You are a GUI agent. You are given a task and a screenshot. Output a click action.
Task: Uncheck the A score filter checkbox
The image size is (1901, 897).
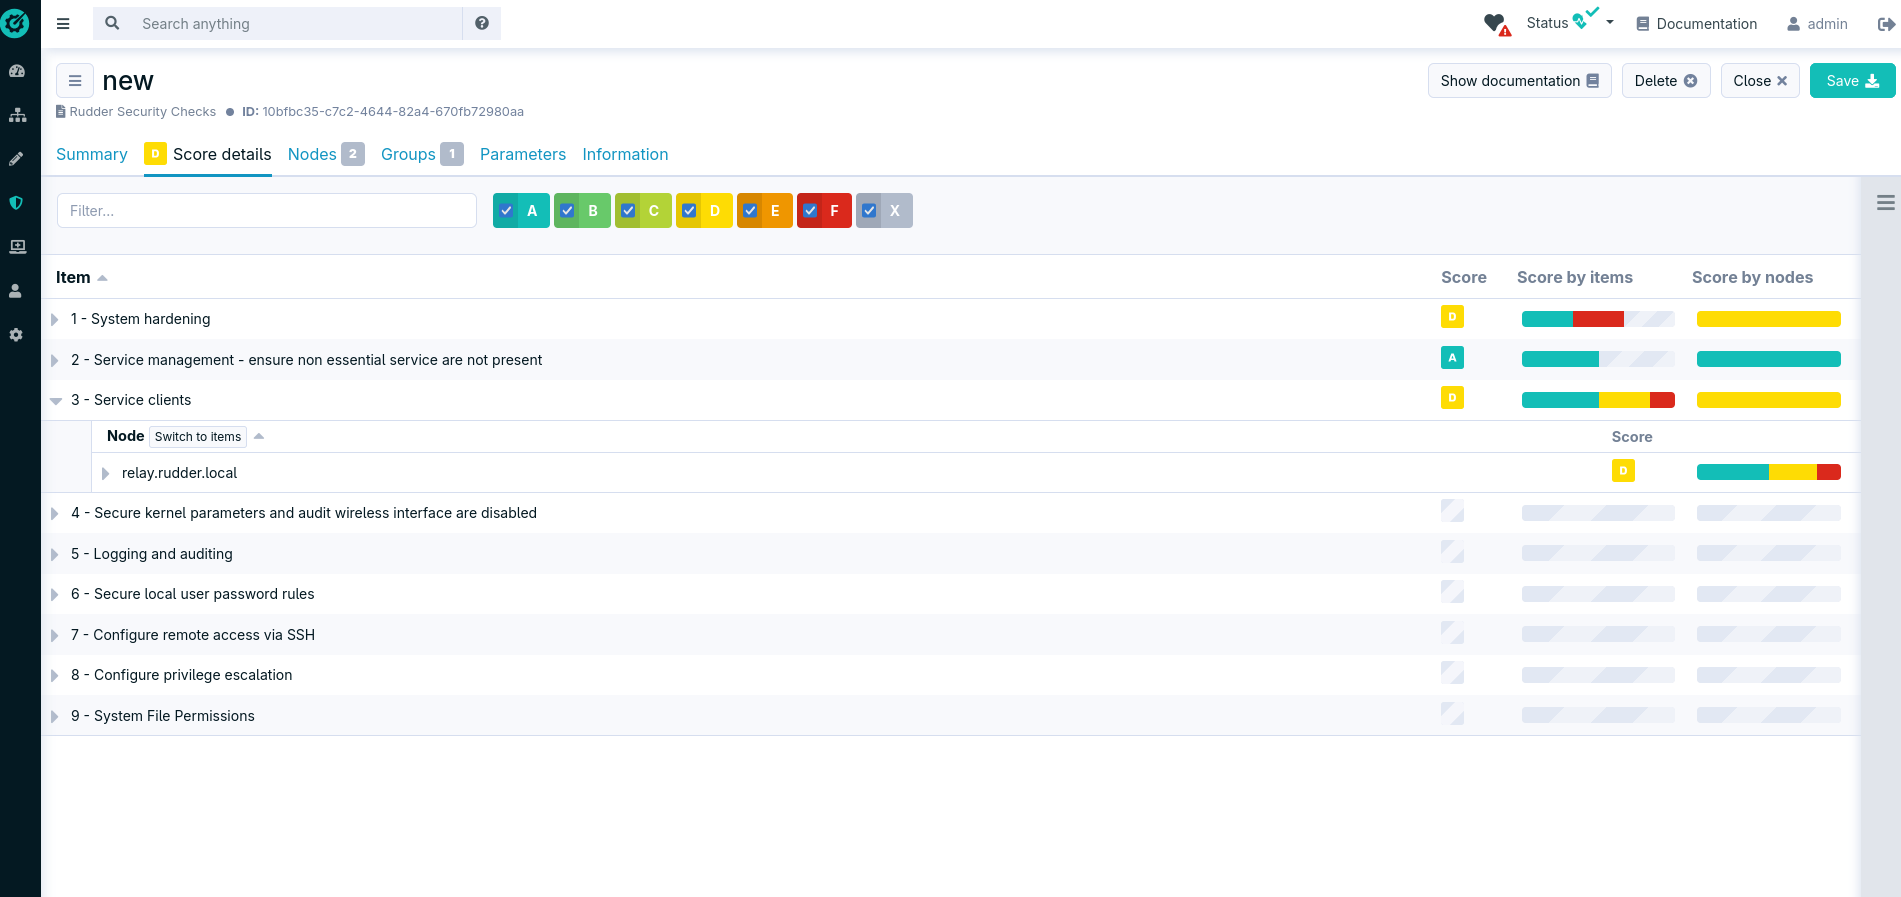507,211
